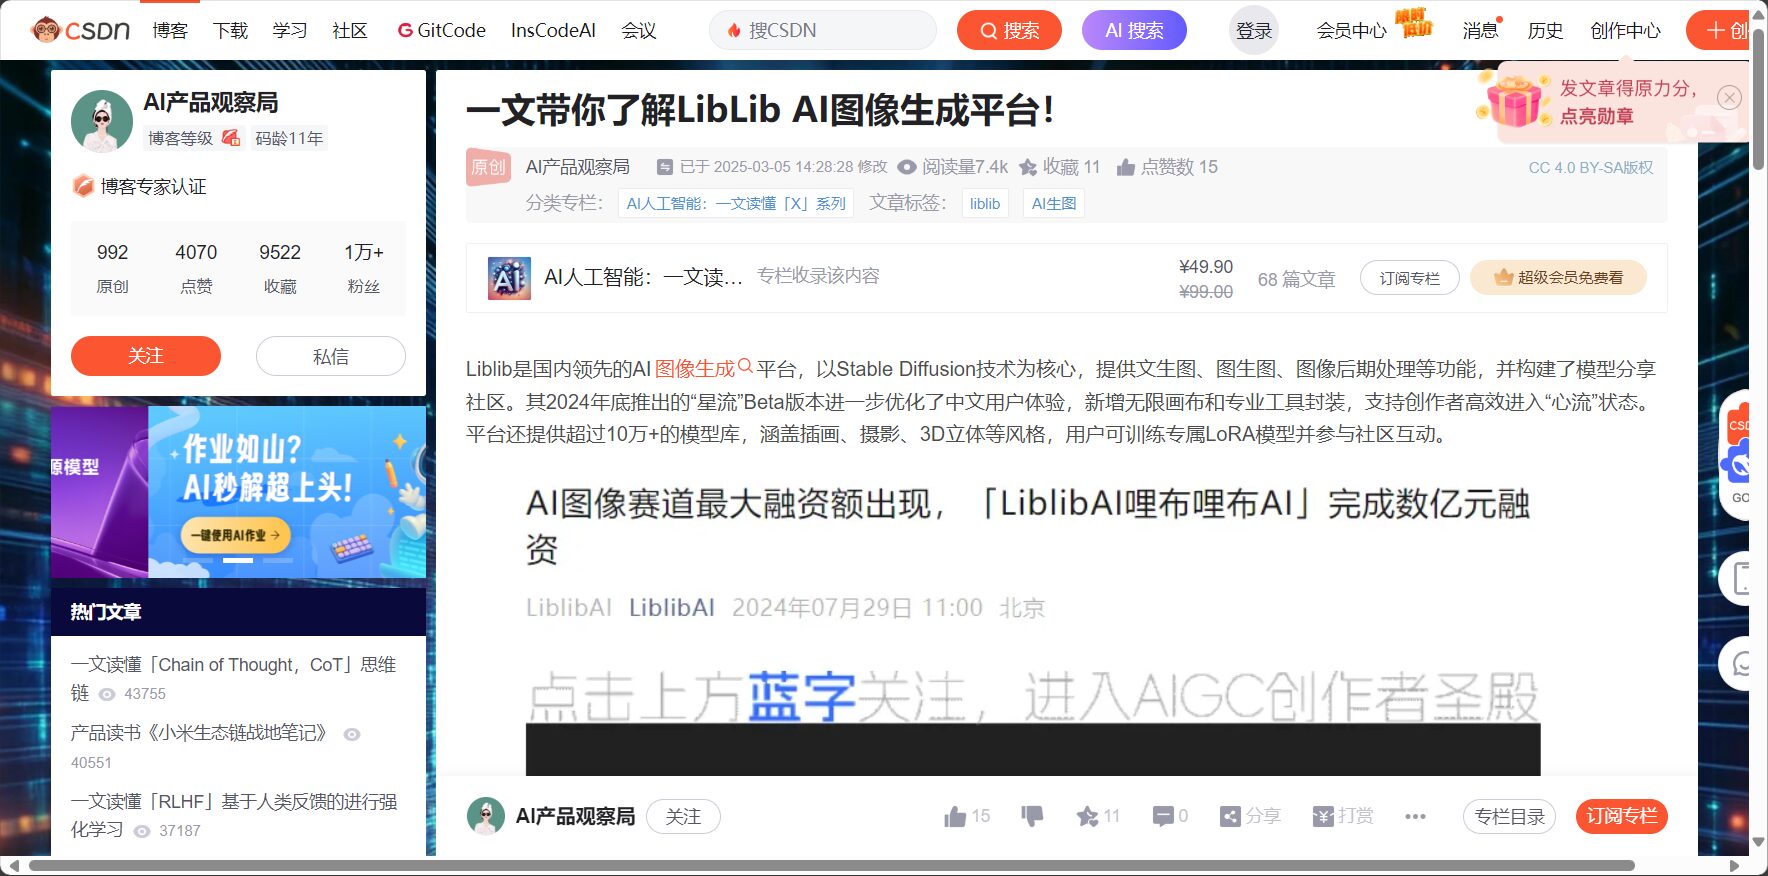This screenshot has width=1768, height=876.
Task: Open column tag AI人工智能：一文读懂「X」系列
Action: 736,203
